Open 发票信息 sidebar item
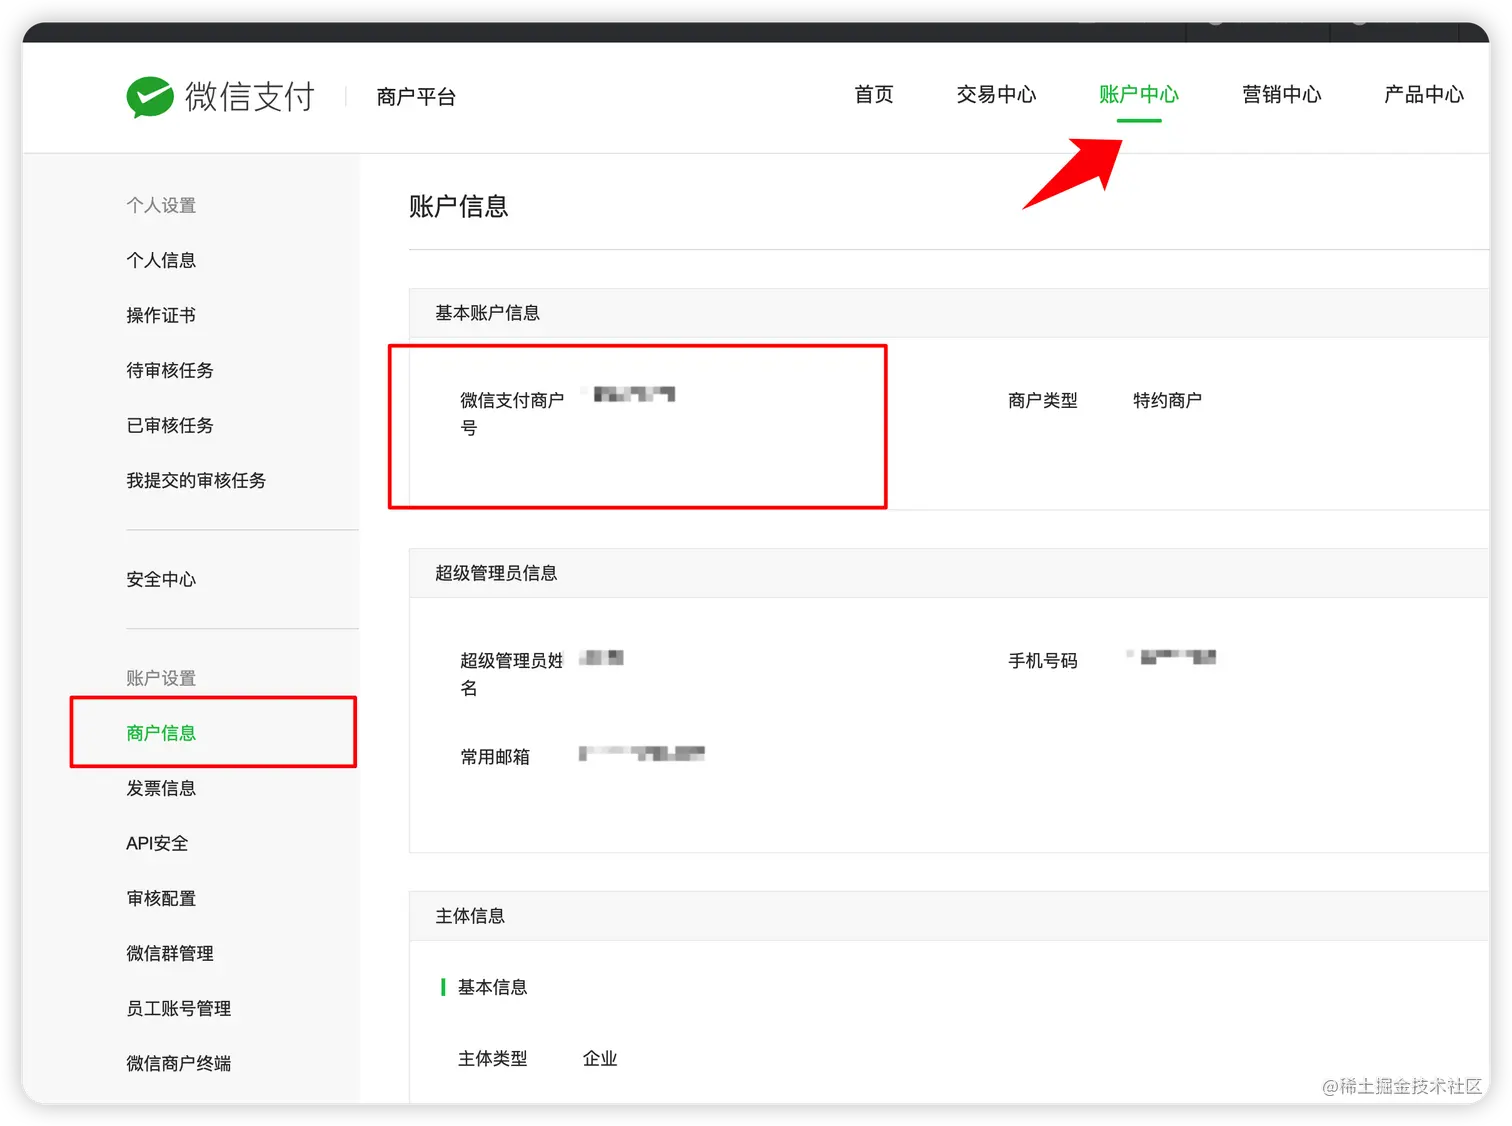 coord(161,788)
